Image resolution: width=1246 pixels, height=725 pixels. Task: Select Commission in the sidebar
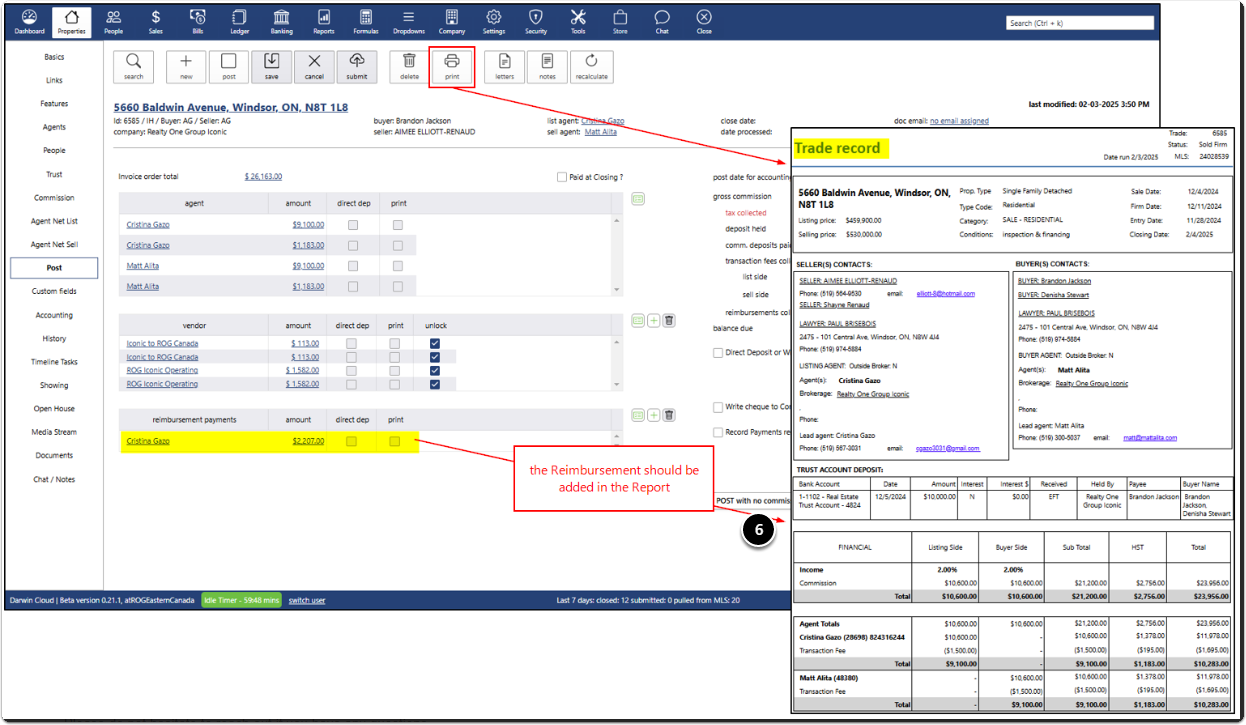coord(54,198)
